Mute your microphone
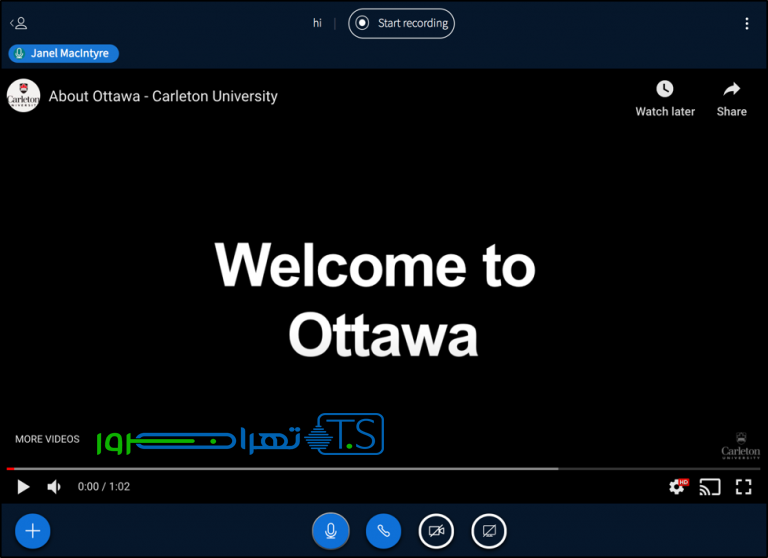 [331, 531]
